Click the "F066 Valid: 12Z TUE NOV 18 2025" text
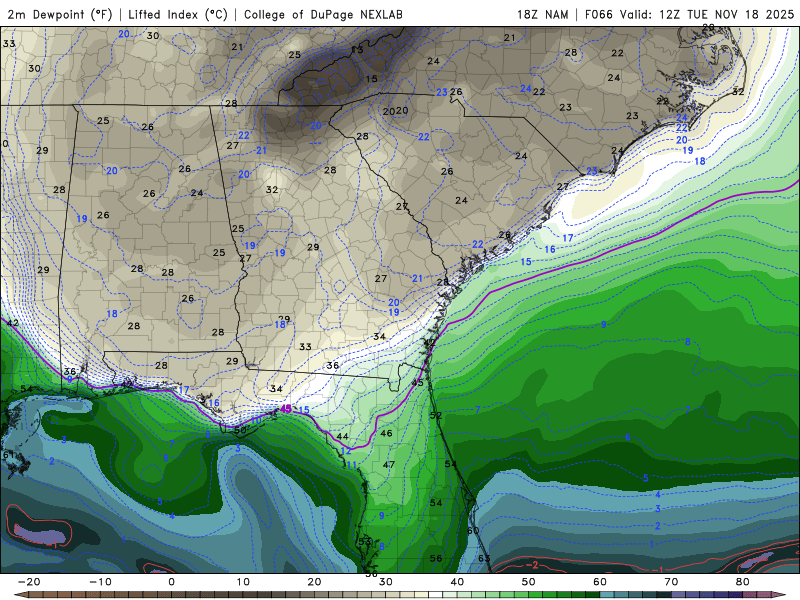 (689, 14)
